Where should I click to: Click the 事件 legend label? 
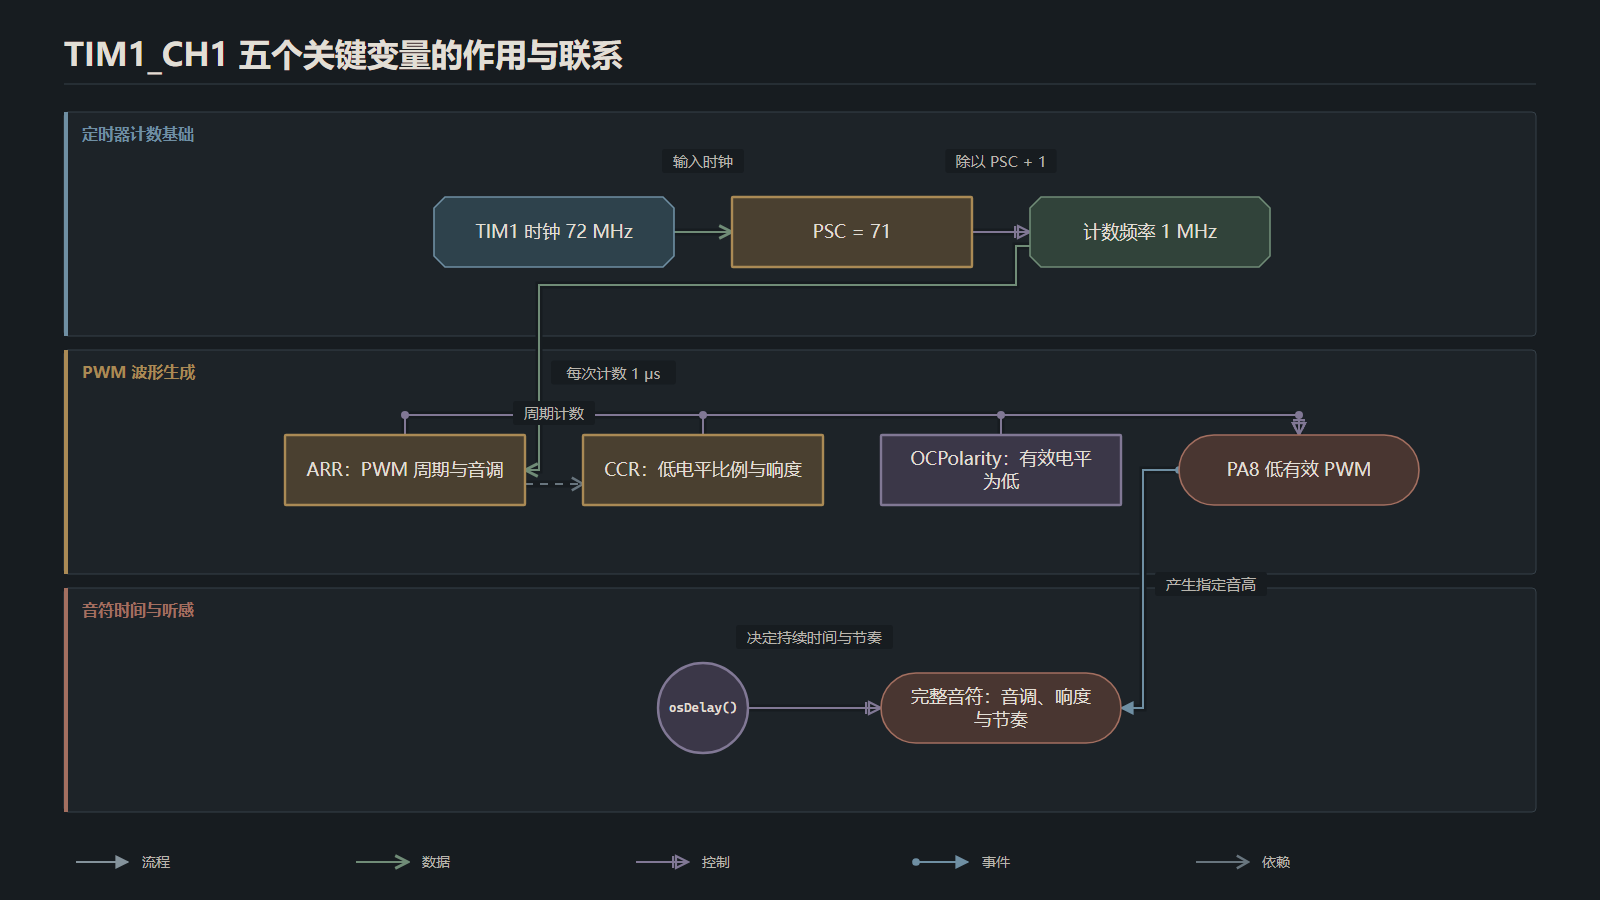(996, 862)
